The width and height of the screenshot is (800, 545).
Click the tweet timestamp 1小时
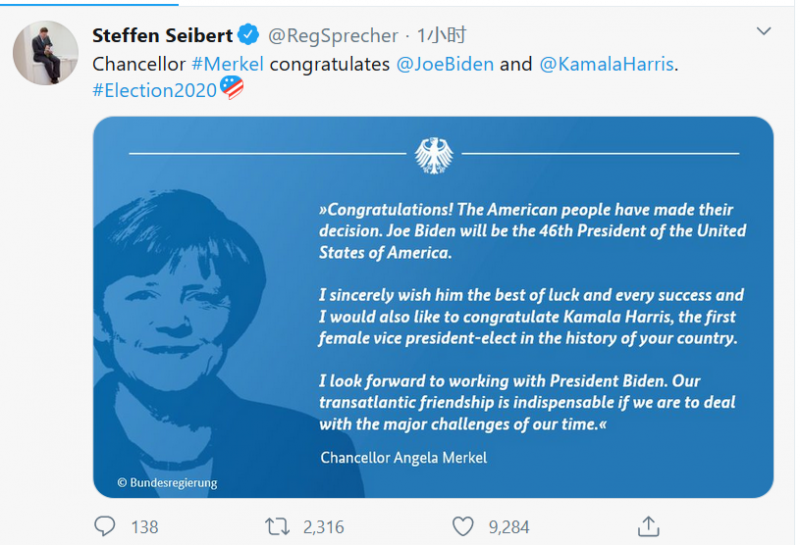(x=441, y=35)
